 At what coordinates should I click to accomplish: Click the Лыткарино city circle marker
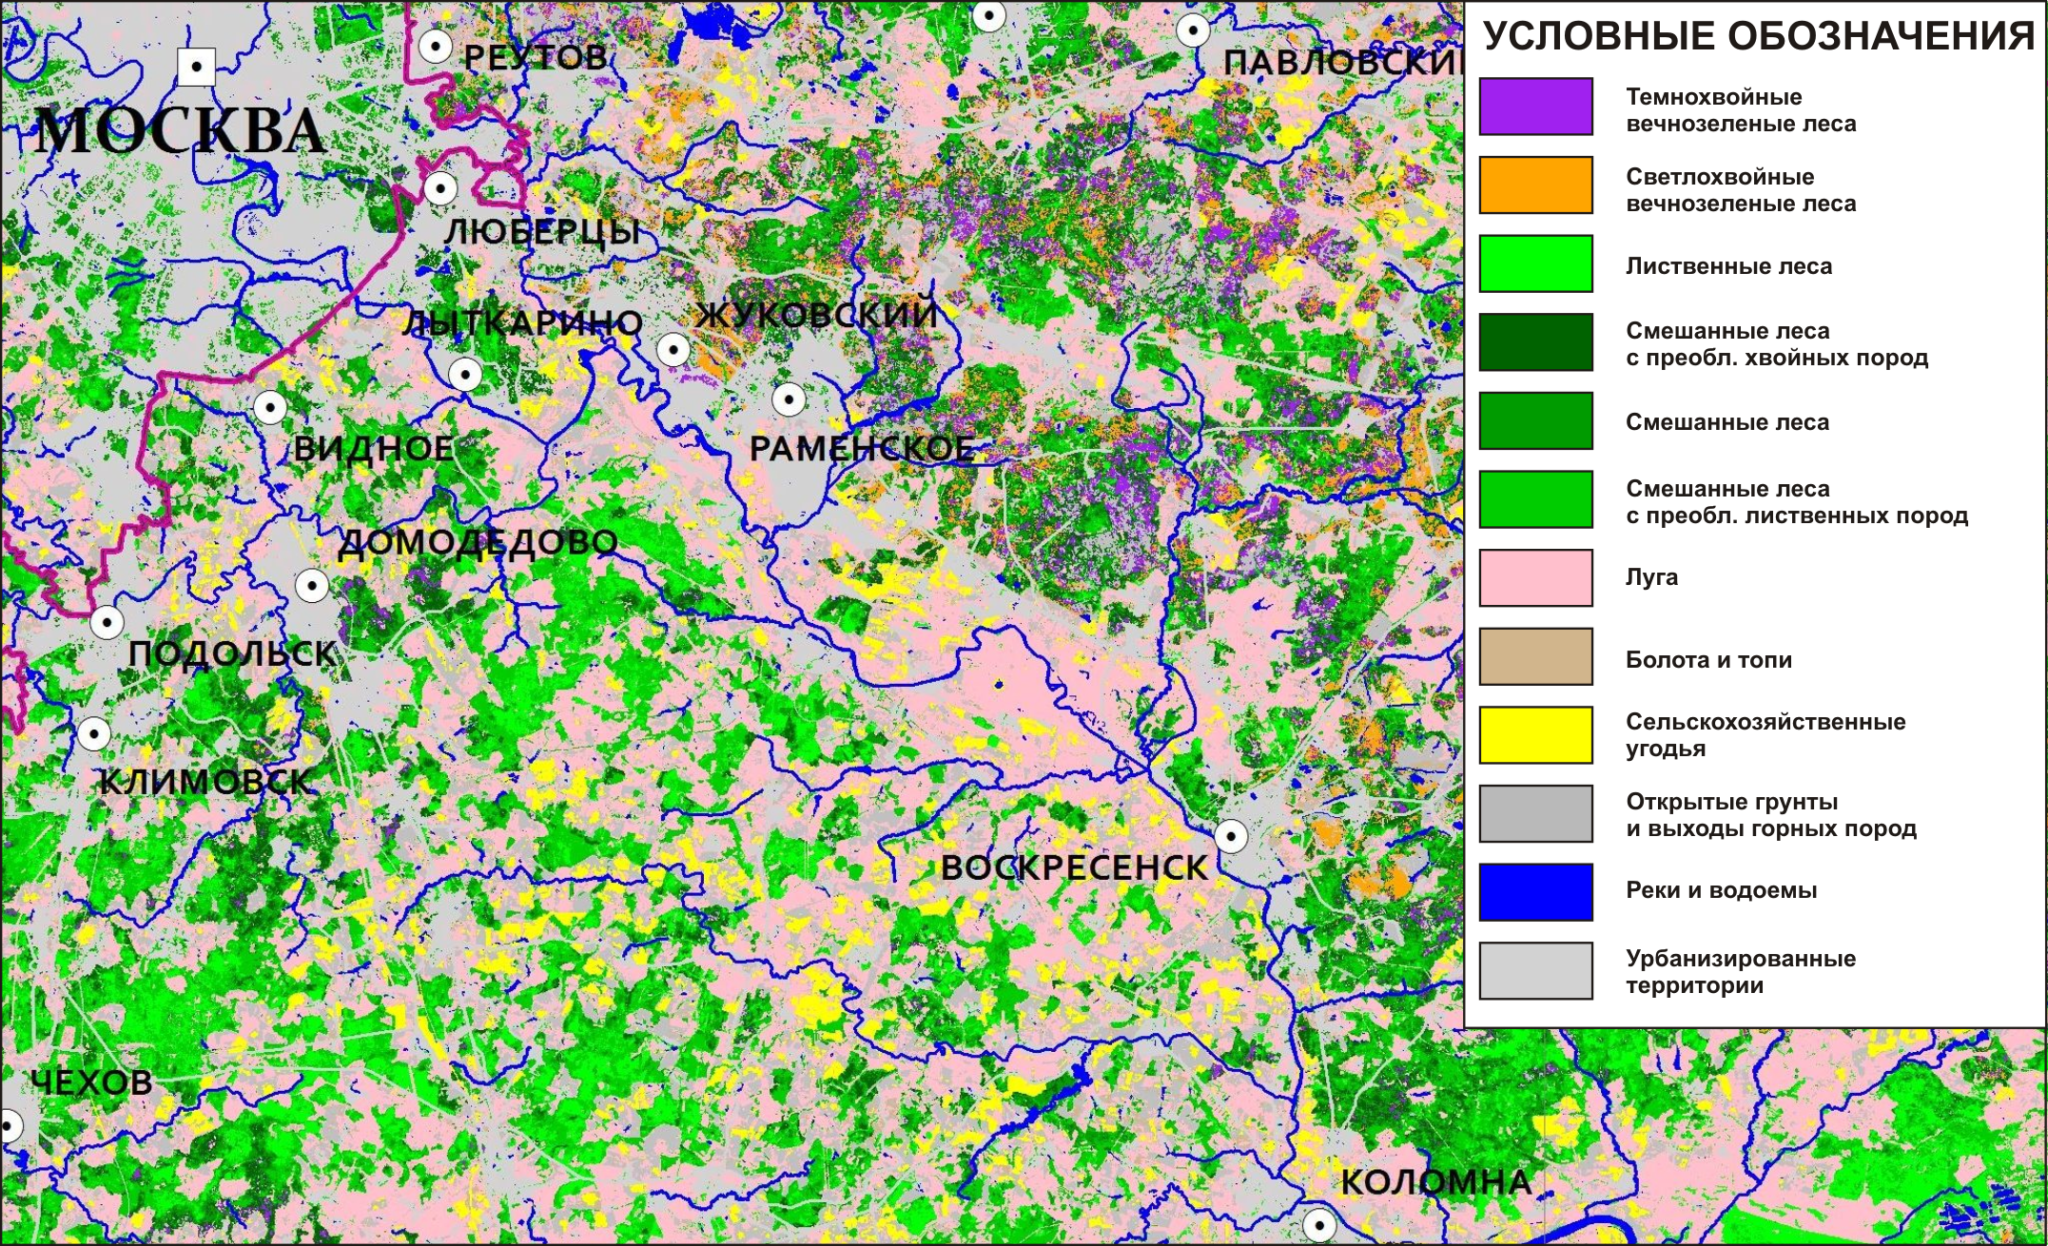click(465, 375)
